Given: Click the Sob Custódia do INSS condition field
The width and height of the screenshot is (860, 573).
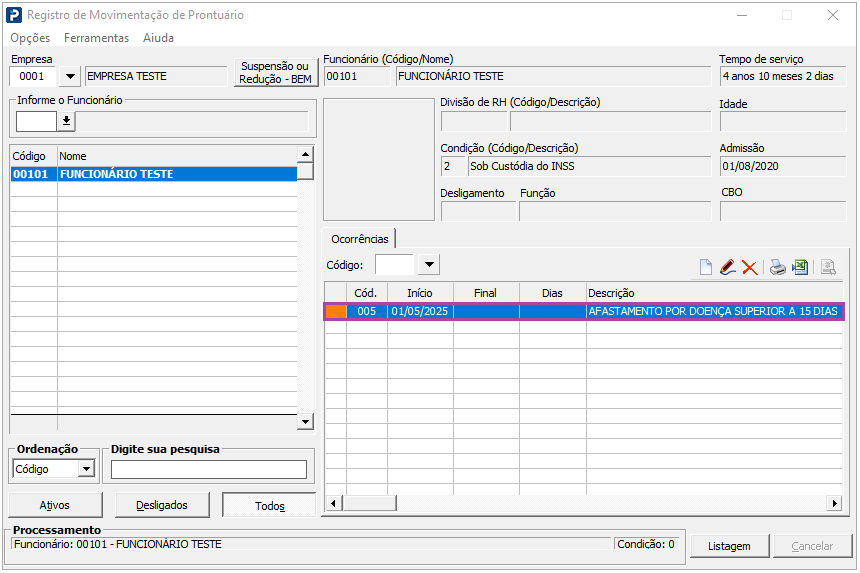Looking at the screenshot, I should pos(590,166).
